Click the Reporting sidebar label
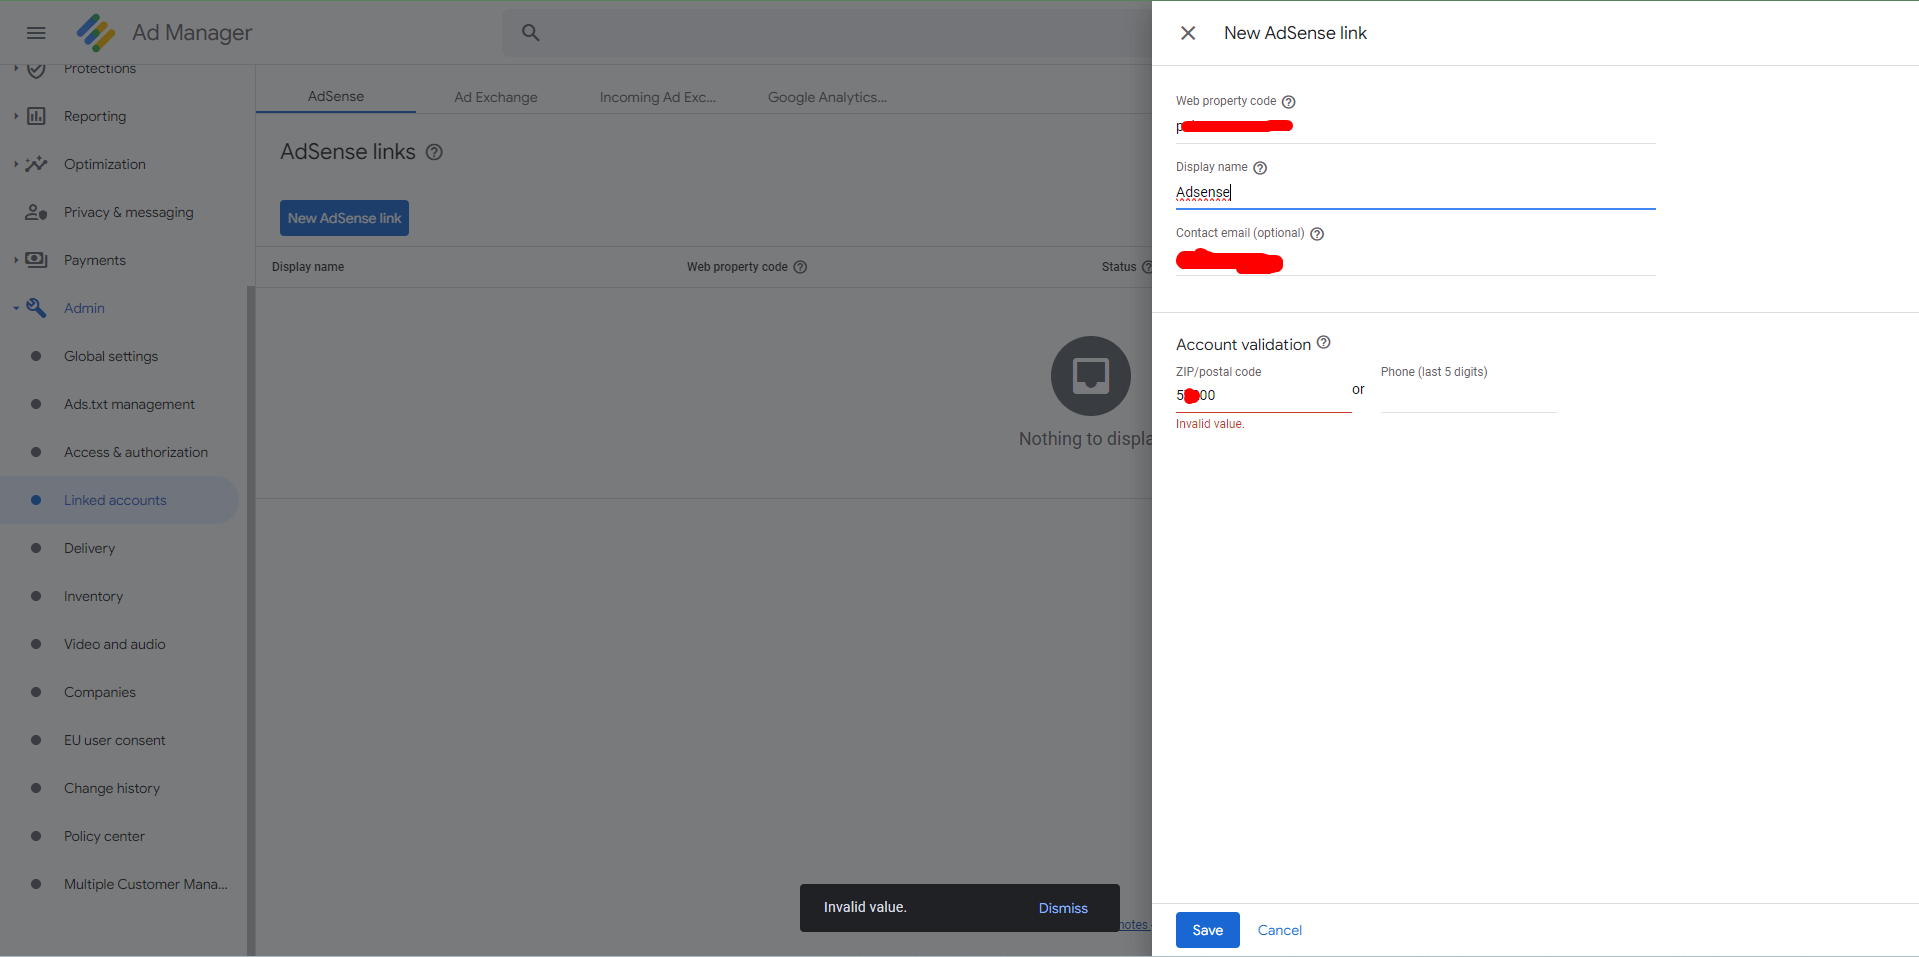 (x=95, y=116)
